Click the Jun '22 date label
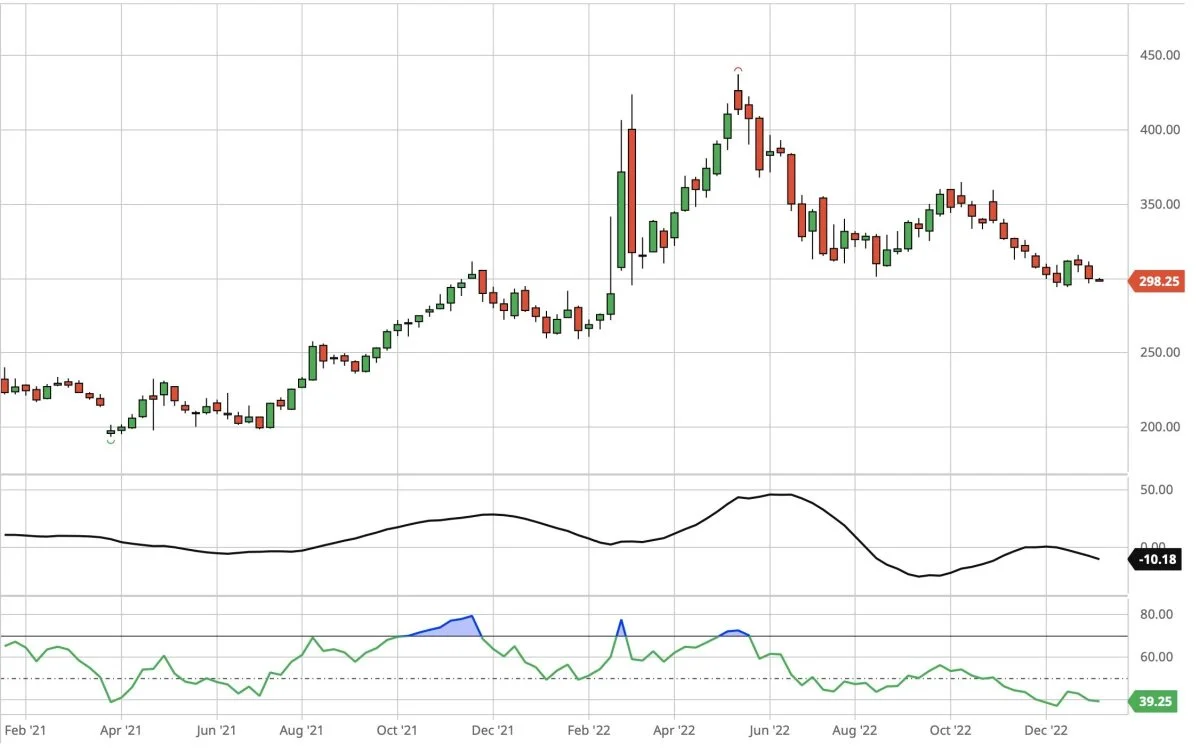The width and height of the screenshot is (1200, 754). pos(770,732)
